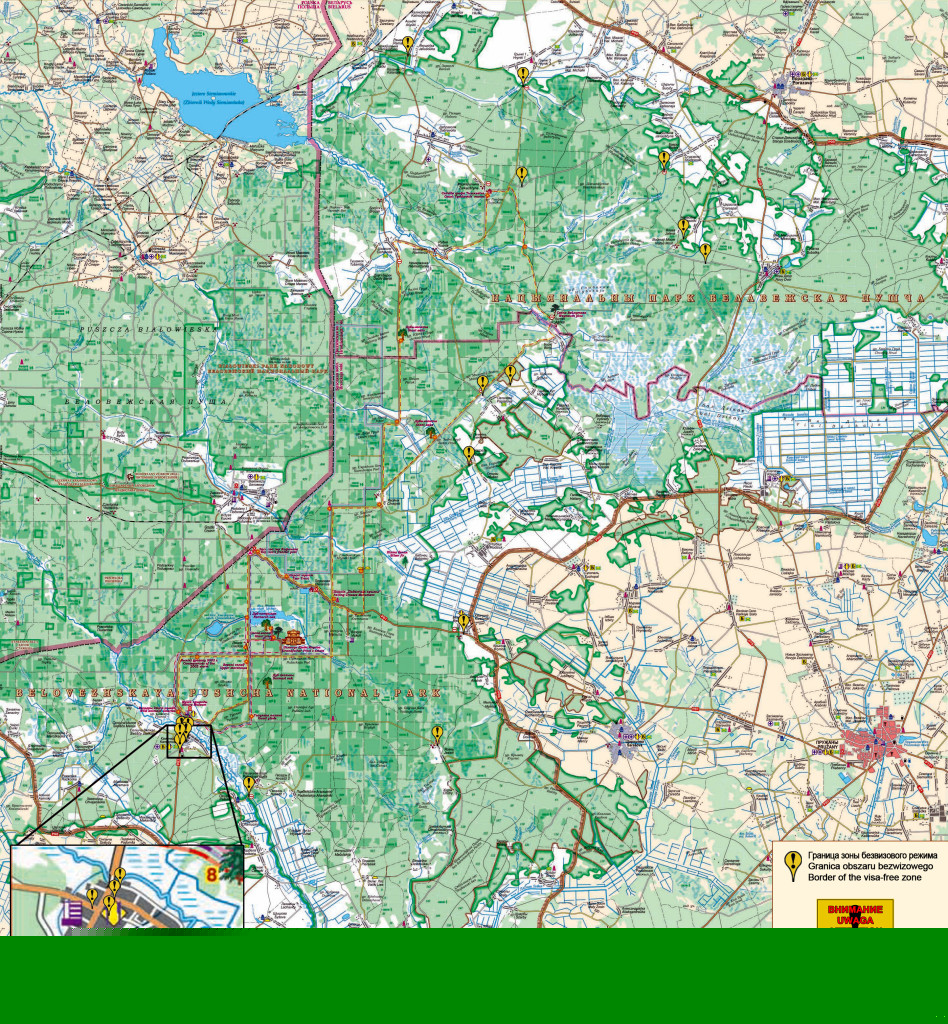This screenshot has width=948, height=1024.
Task: Click the yellow pin directly right of the inset callout
Action: [x=249, y=783]
